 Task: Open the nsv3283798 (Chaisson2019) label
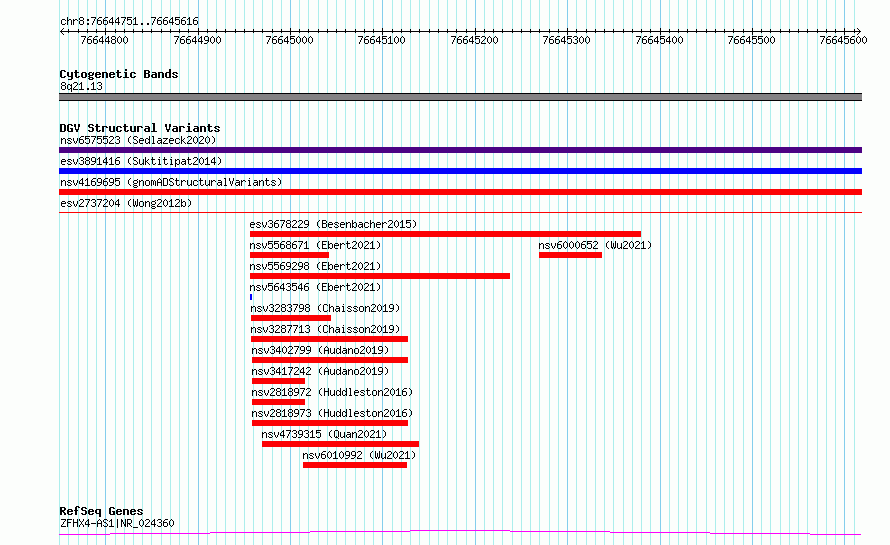pyautogui.click(x=325, y=308)
